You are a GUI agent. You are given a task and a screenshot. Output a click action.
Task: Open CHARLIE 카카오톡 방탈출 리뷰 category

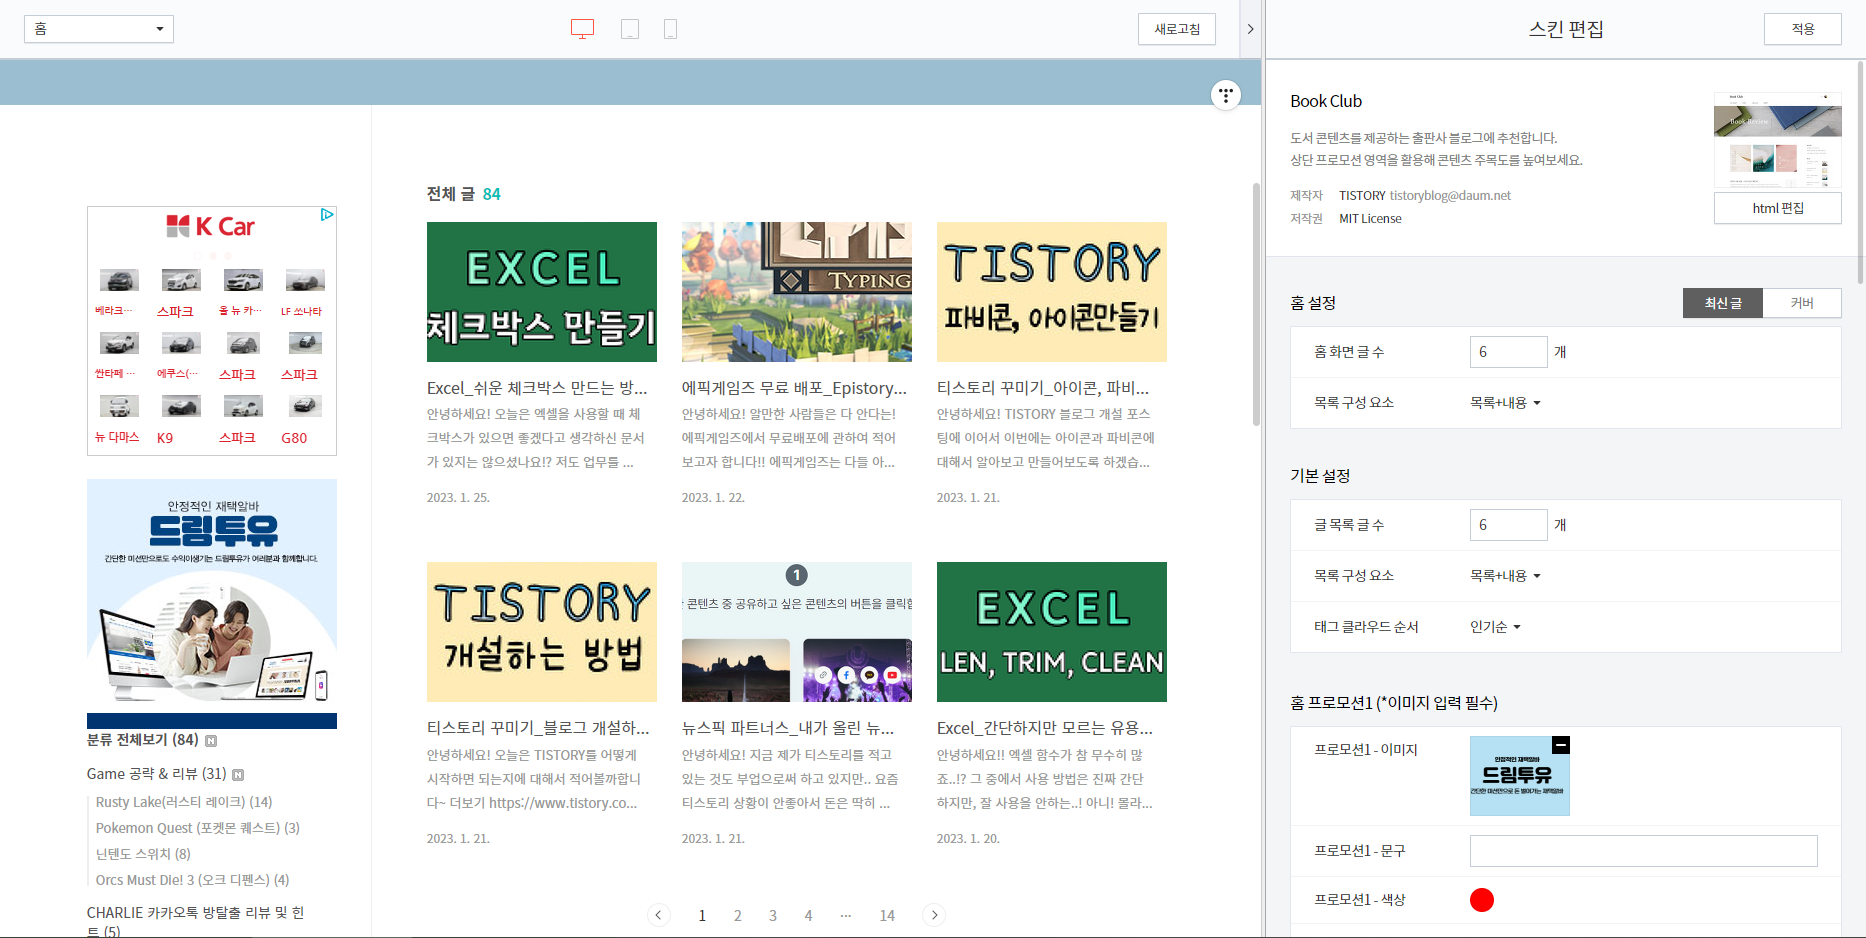click(x=196, y=921)
